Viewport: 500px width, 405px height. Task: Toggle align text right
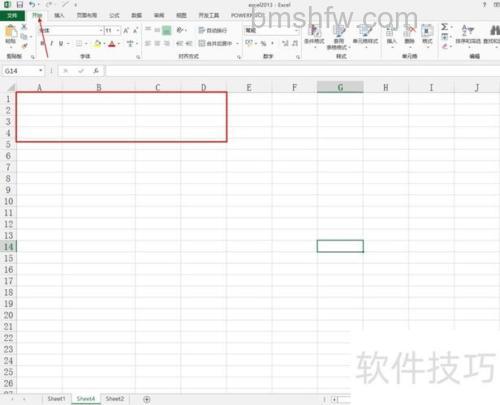click(x=166, y=43)
